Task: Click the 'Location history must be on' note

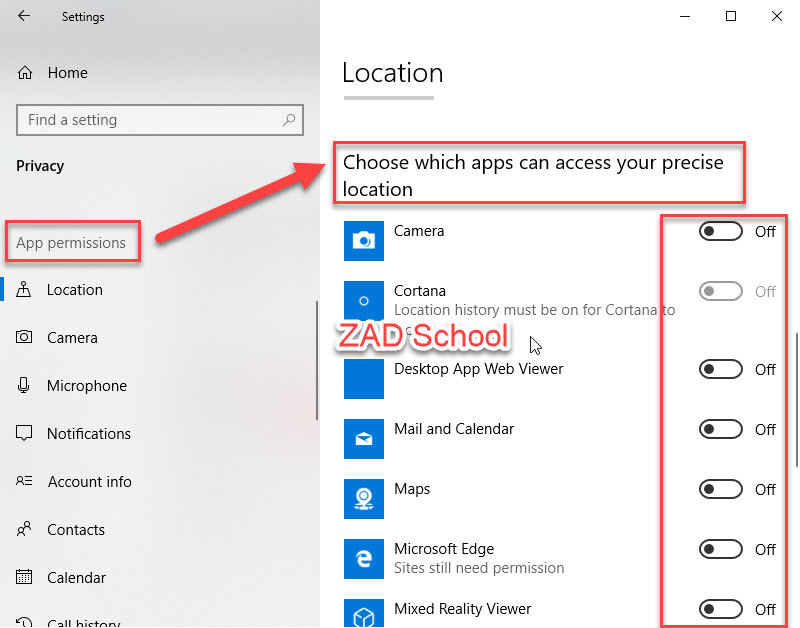Action: coord(535,310)
